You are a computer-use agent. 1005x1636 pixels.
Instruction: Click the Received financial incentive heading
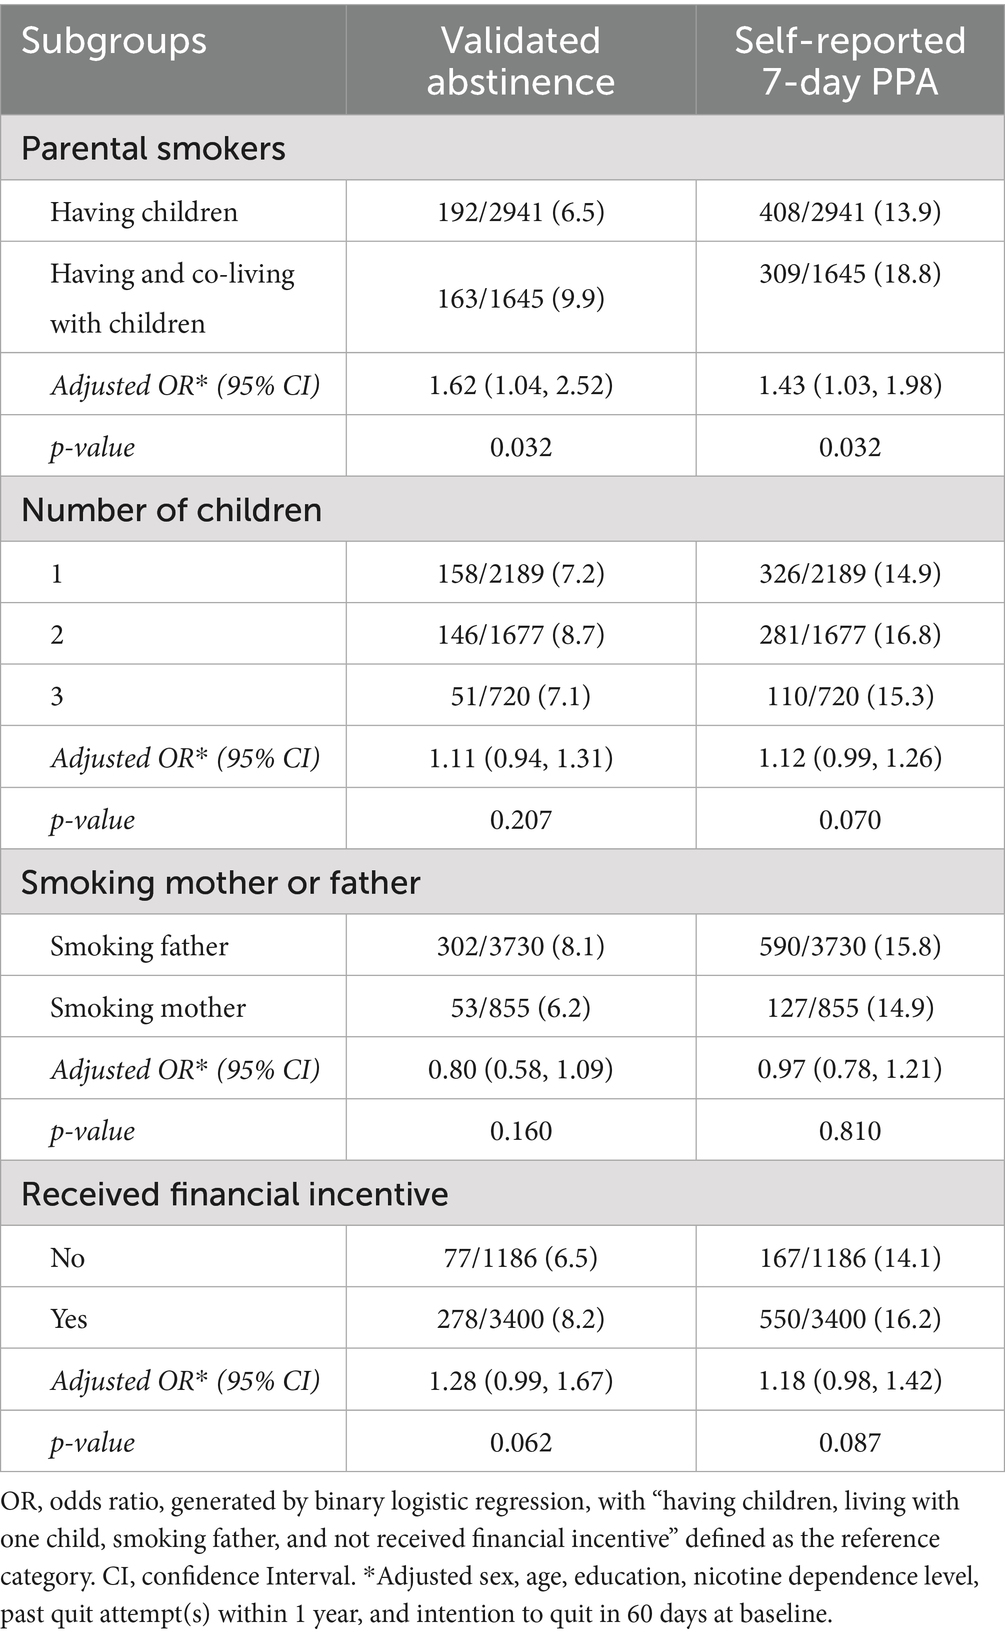(x=234, y=1194)
